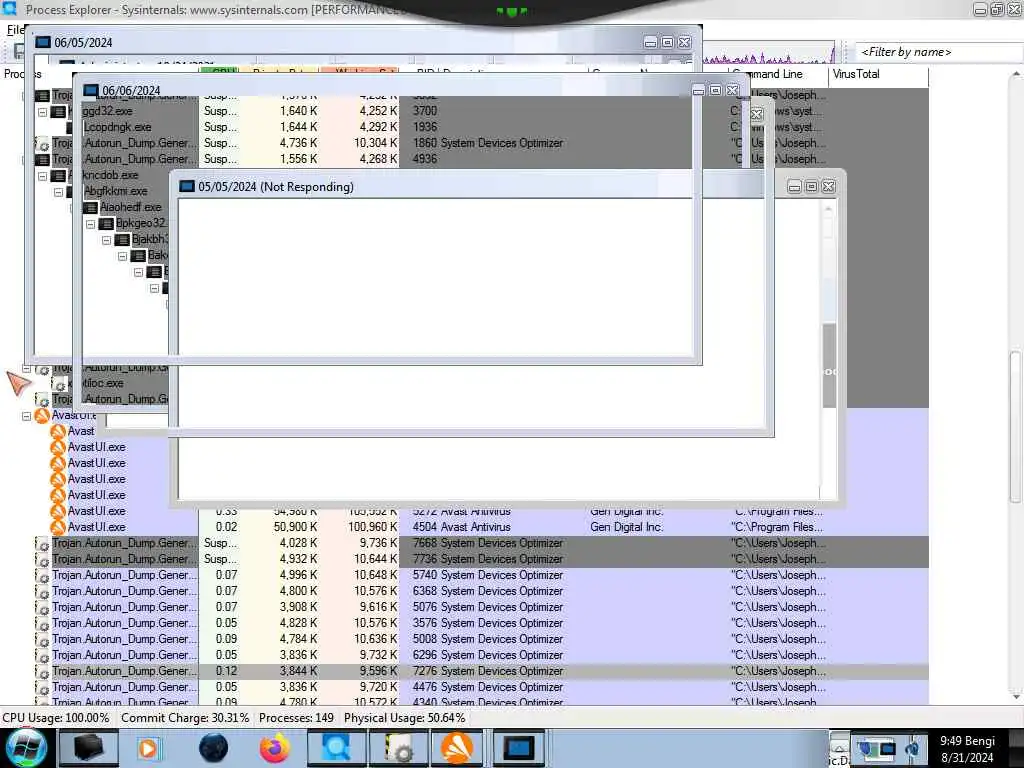Collapse the kncdob.exe process tree node
1024x768 pixels.
coord(42,176)
